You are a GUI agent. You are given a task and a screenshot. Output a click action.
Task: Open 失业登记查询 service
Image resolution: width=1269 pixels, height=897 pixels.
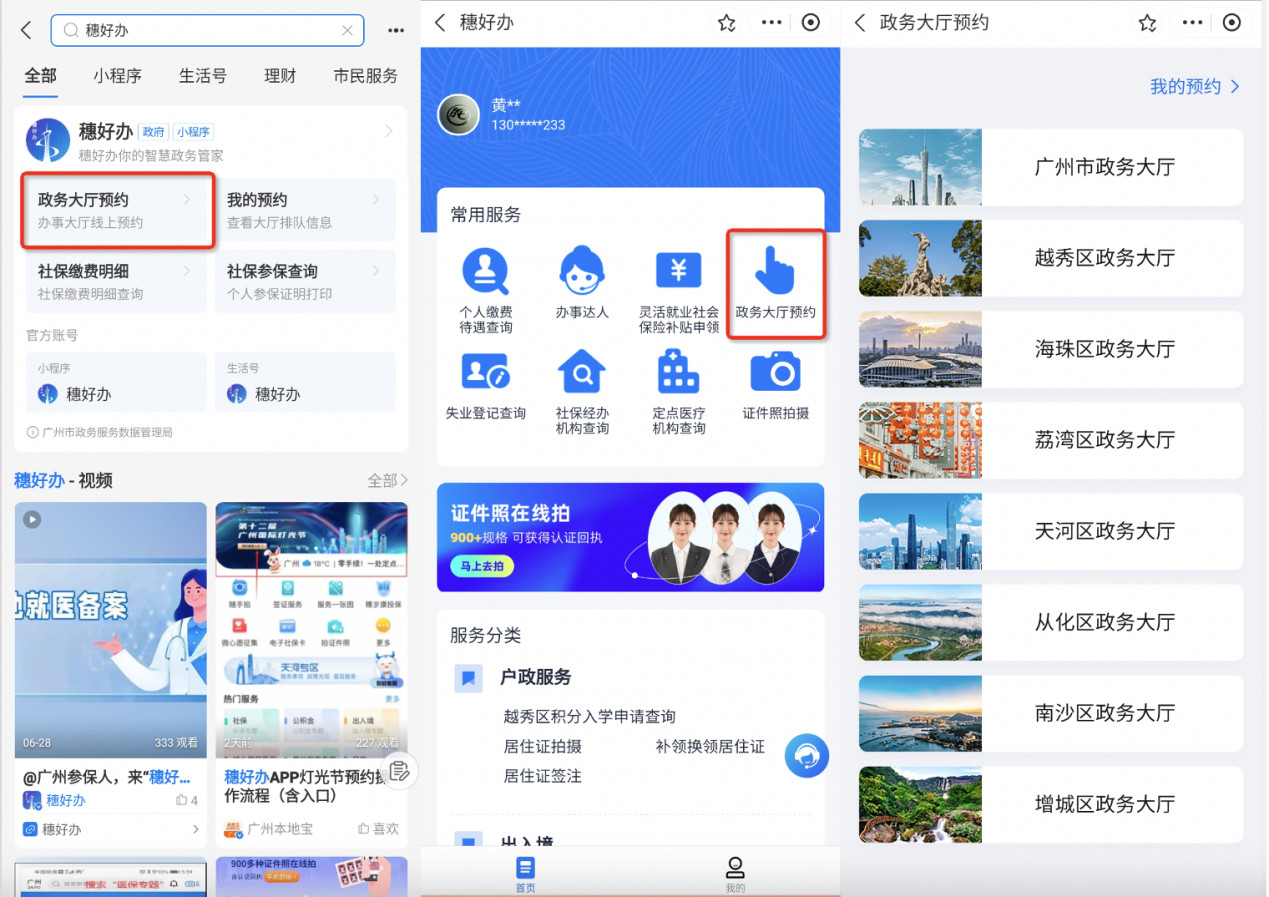486,385
